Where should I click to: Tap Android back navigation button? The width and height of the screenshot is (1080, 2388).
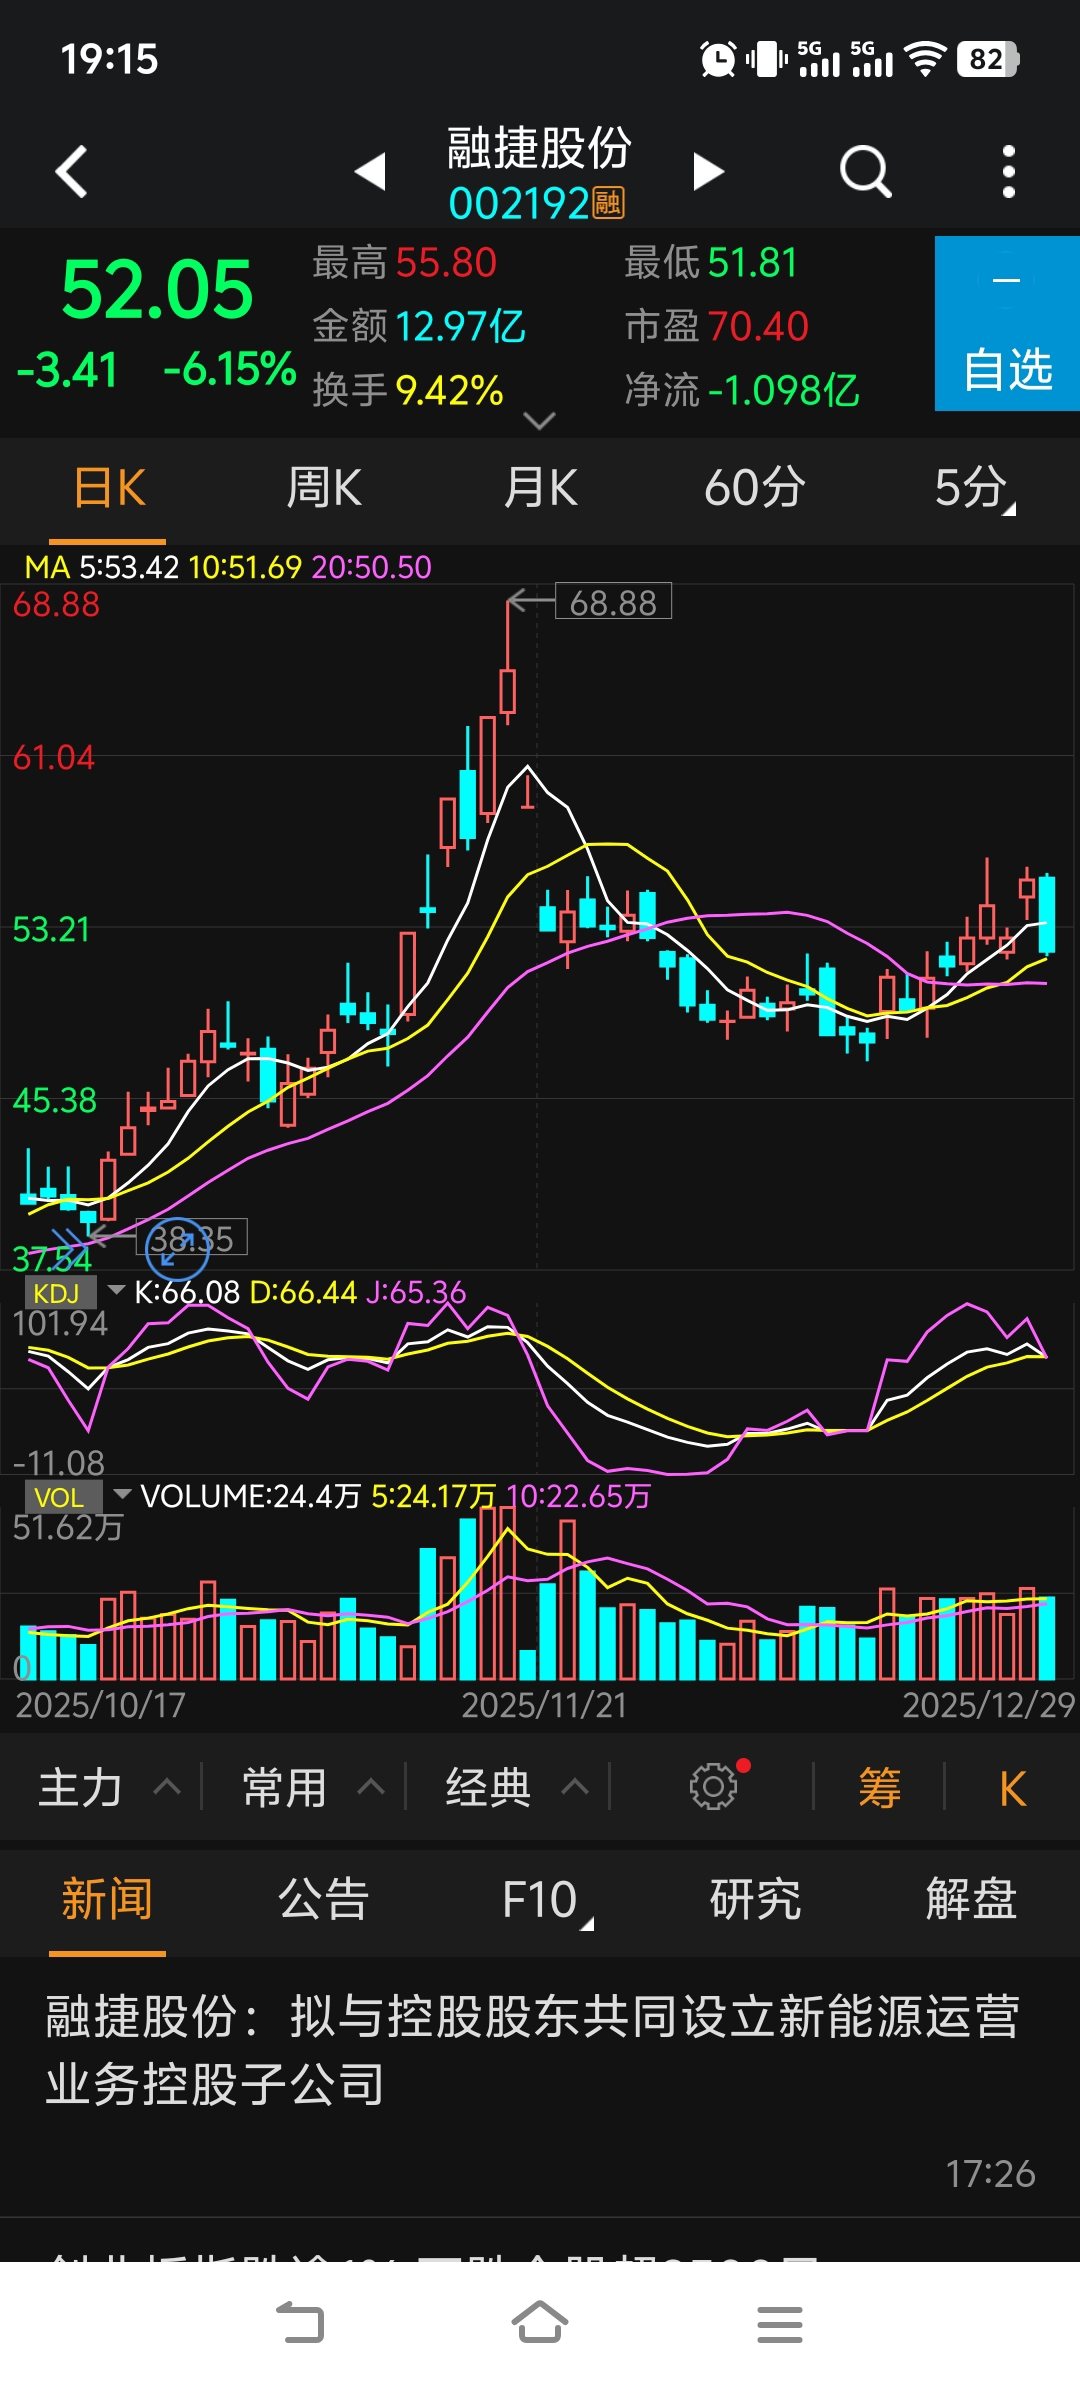click(x=300, y=2323)
